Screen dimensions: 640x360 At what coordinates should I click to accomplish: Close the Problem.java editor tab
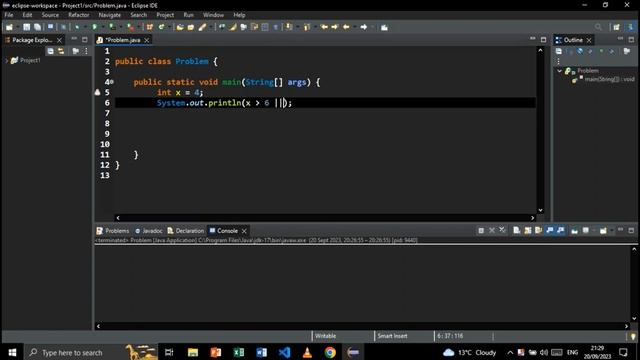(x=147, y=40)
